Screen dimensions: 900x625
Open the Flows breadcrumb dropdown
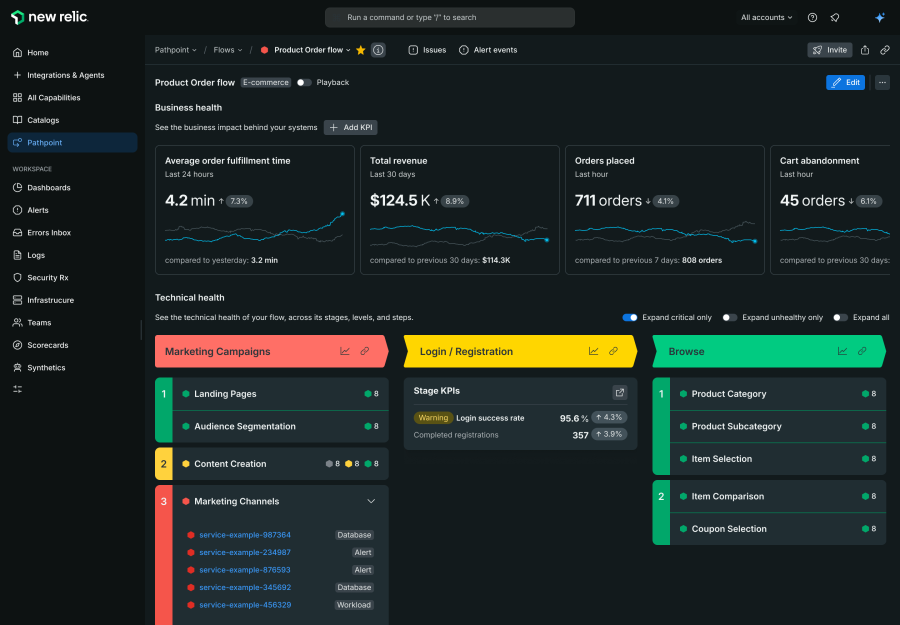point(228,50)
